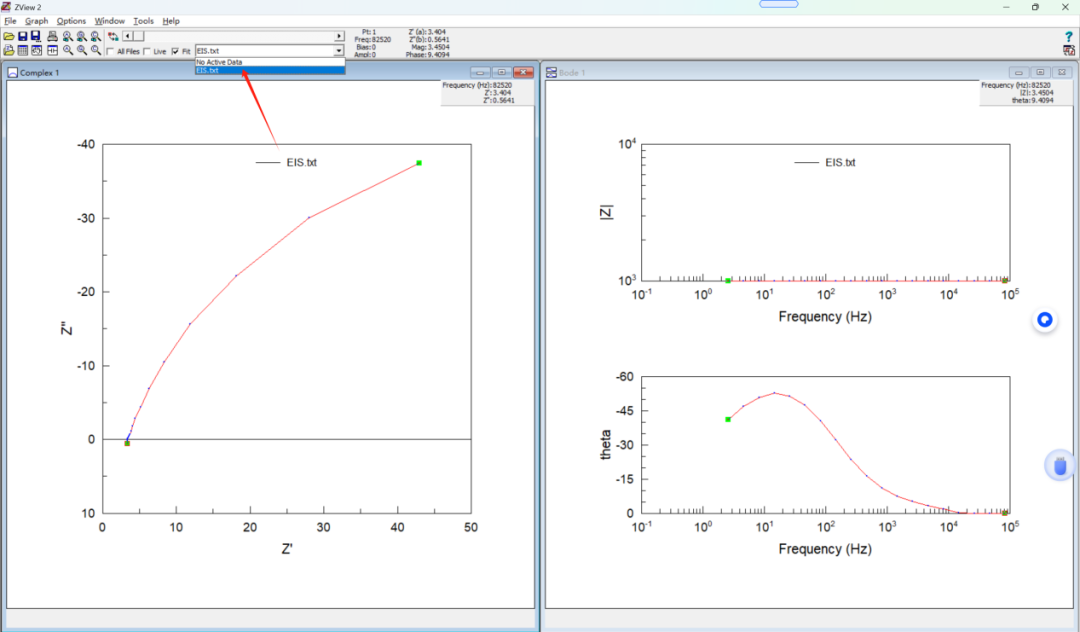1080x632 pixels.
Task: Click the swap data red-green arrows icon
Action: (x=113, y=36)
